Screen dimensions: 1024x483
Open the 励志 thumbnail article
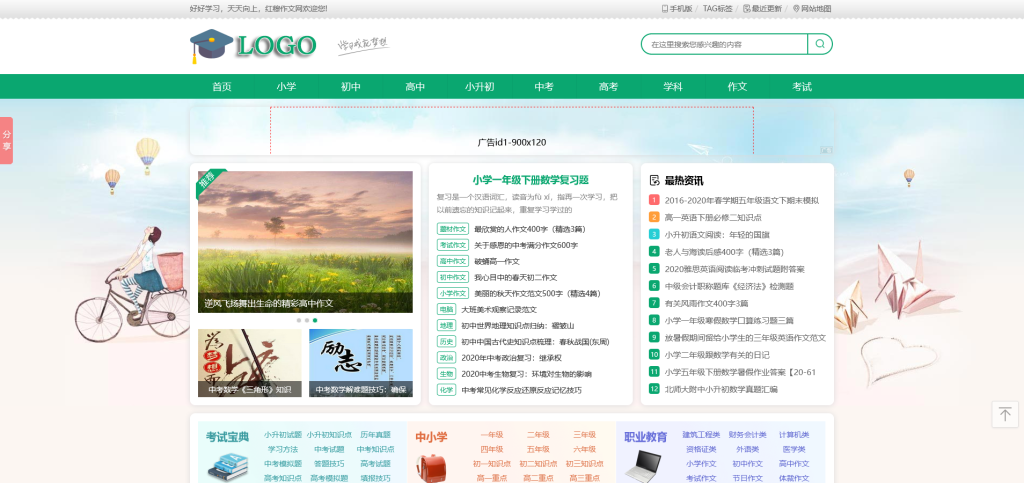pos(360,363)
